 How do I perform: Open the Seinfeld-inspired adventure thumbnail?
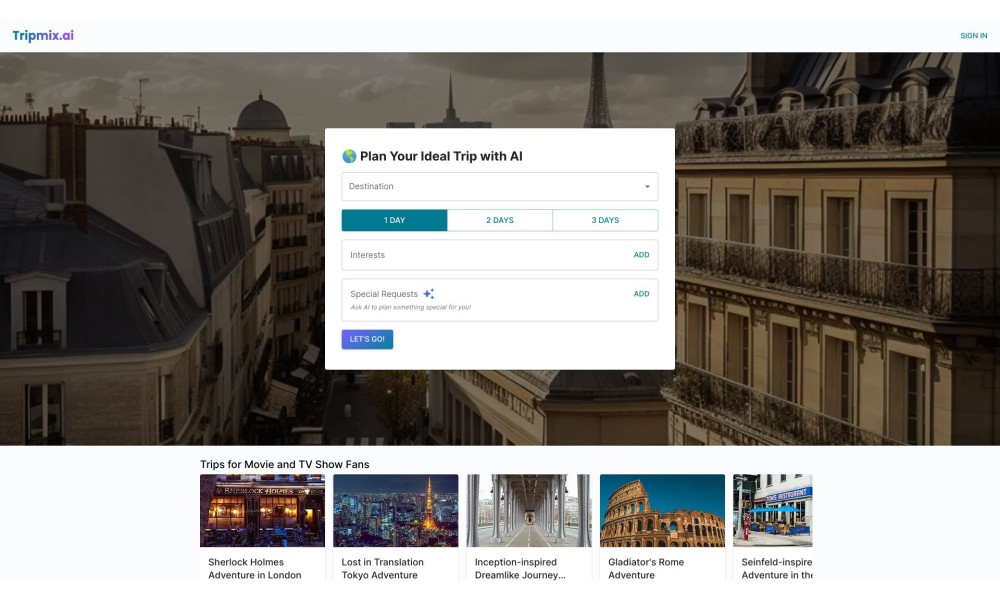(x=772, y=510)
